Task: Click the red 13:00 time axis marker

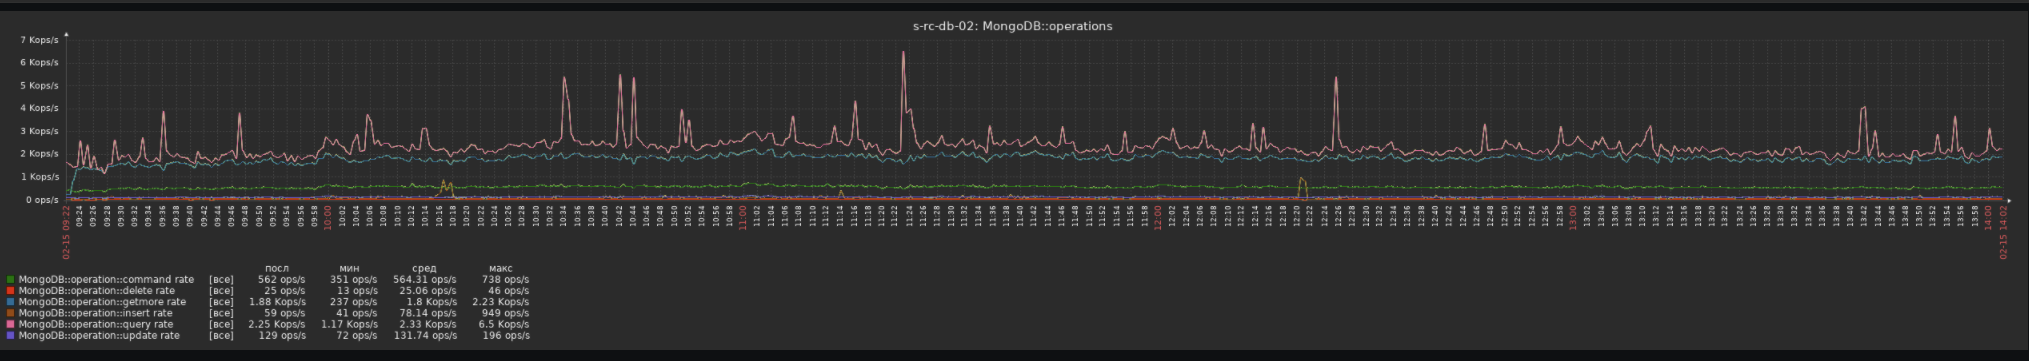Action: [x=1572, y=217]
